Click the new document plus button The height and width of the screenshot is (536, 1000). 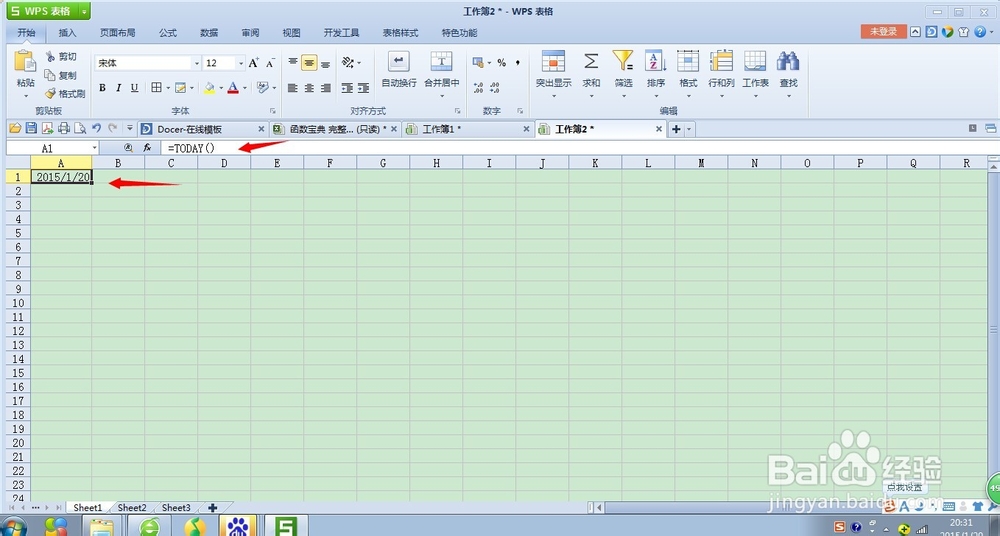676,129
